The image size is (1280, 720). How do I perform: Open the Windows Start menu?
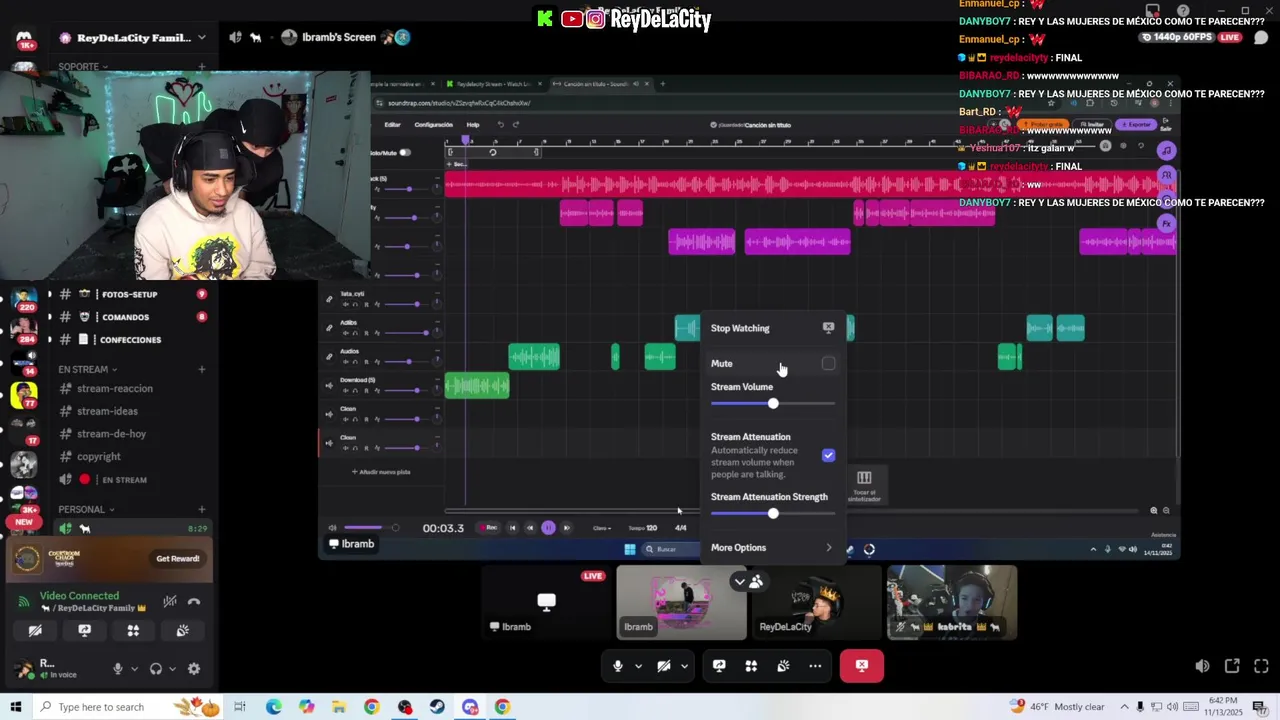16,707
